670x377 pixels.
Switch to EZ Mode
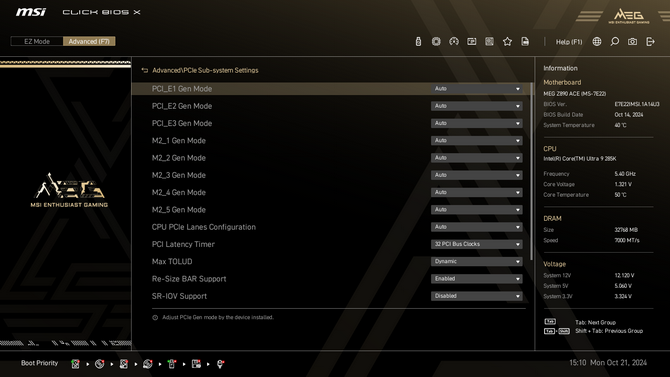(x=37, y=41)
